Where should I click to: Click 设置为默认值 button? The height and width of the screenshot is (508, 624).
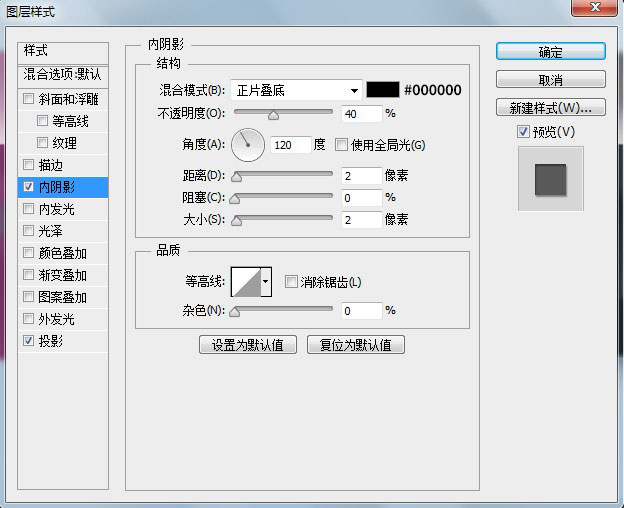248,345
